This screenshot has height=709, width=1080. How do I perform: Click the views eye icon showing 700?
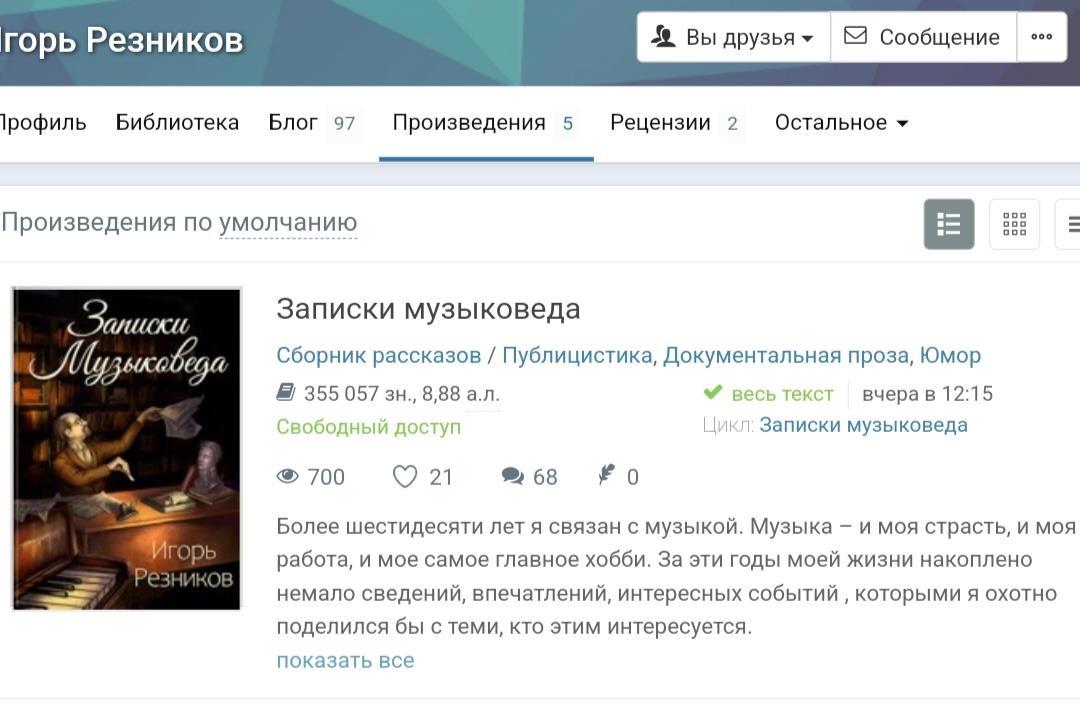click(x=287, y=476)
